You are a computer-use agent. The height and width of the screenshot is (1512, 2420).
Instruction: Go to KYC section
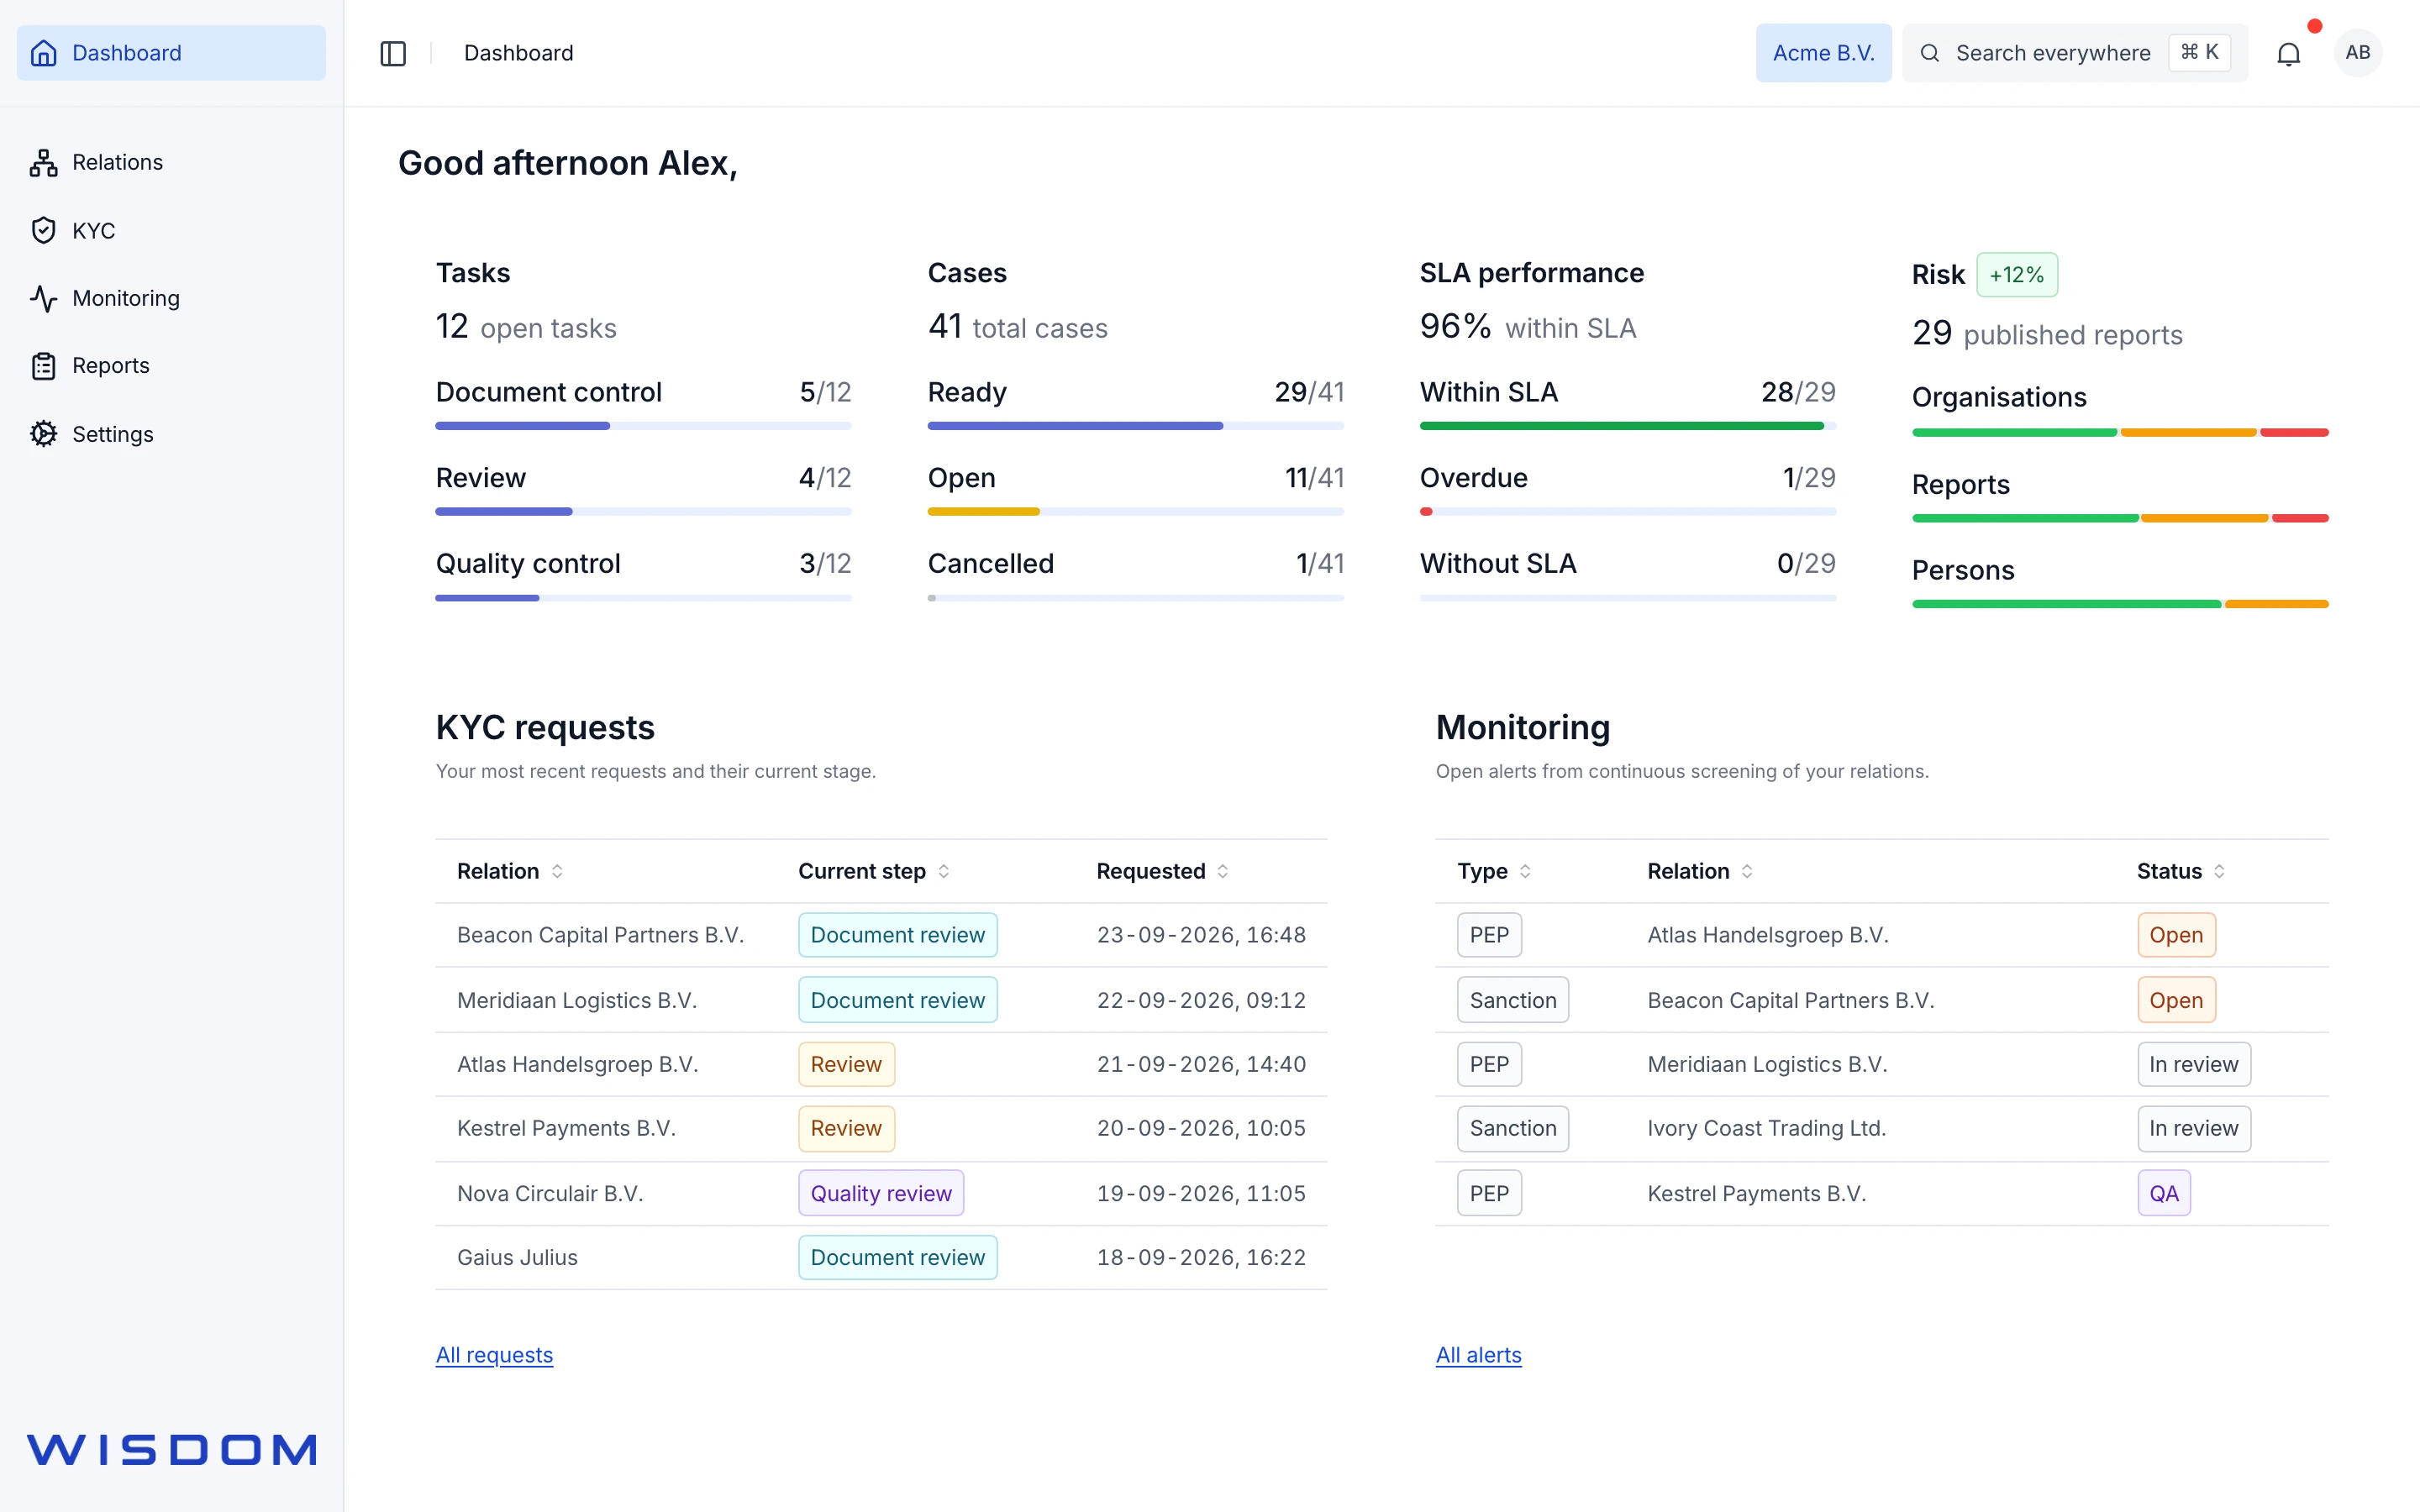171,230
